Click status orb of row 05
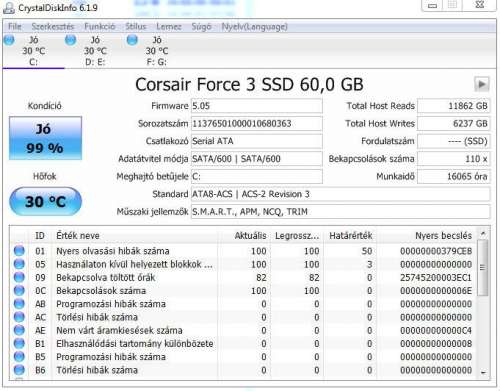The width and height of the screenshot is (500, 391). (19, 264)
